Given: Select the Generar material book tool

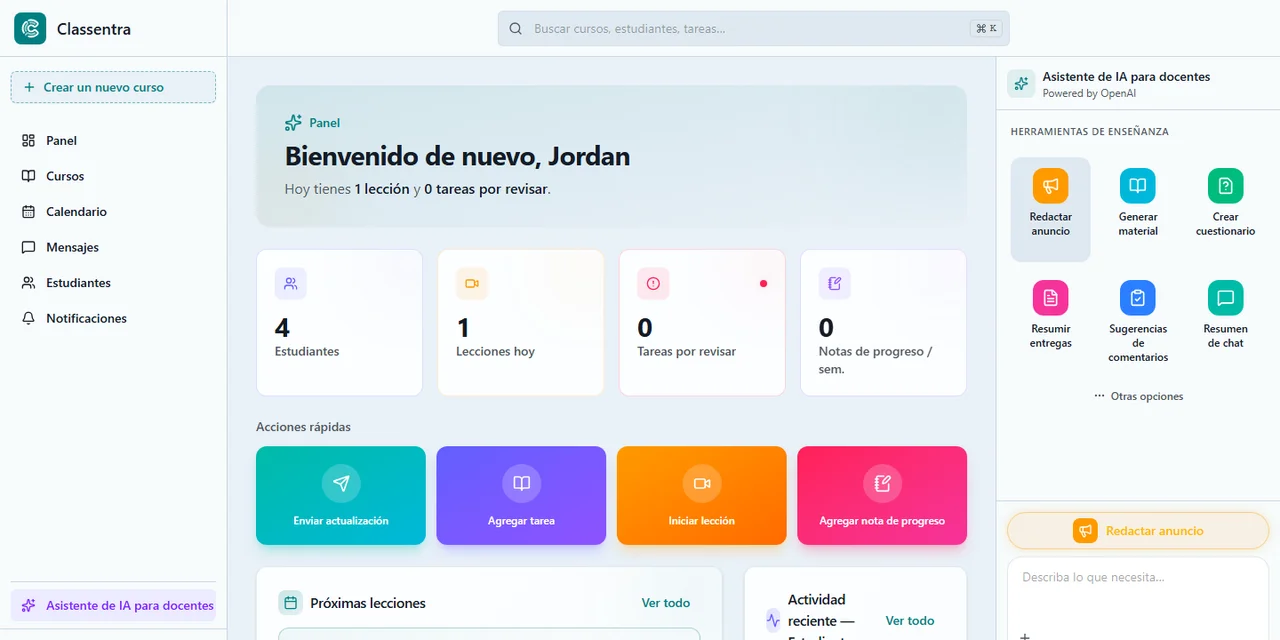Looking at the screenshot, I should point(1138,209).
